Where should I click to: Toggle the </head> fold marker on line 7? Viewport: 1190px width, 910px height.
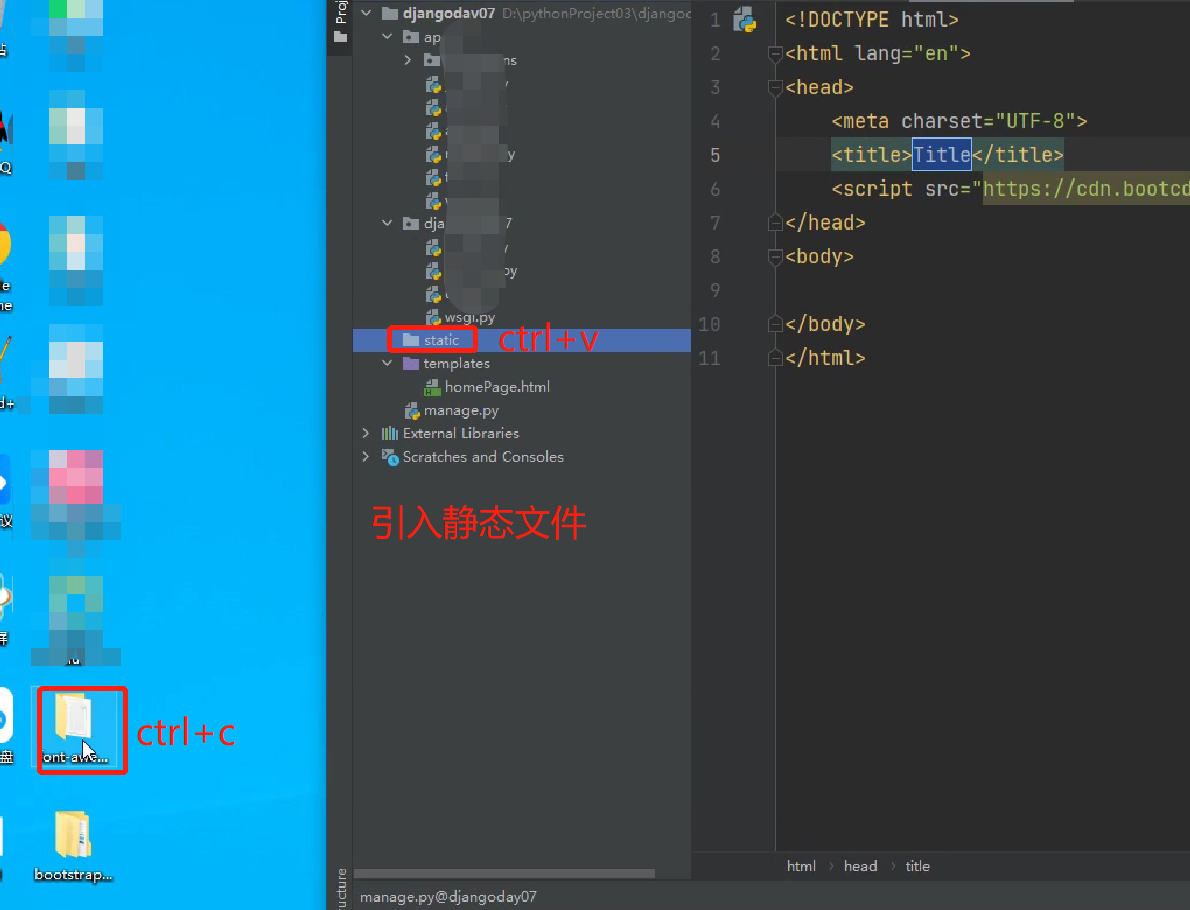(x=775, y=222)
